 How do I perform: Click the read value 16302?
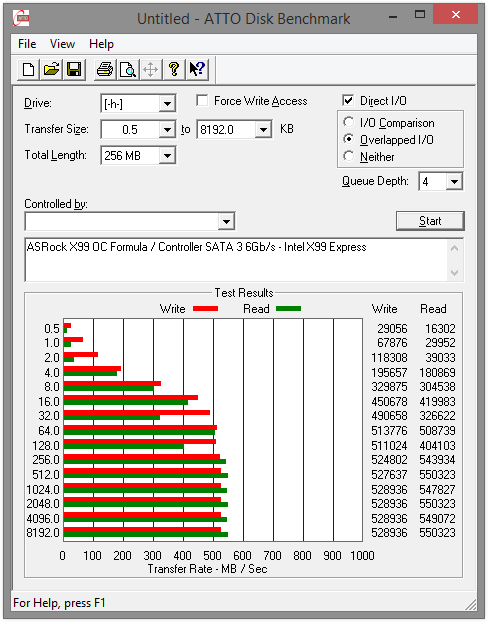pyautogui.click(x=440, y=329)
